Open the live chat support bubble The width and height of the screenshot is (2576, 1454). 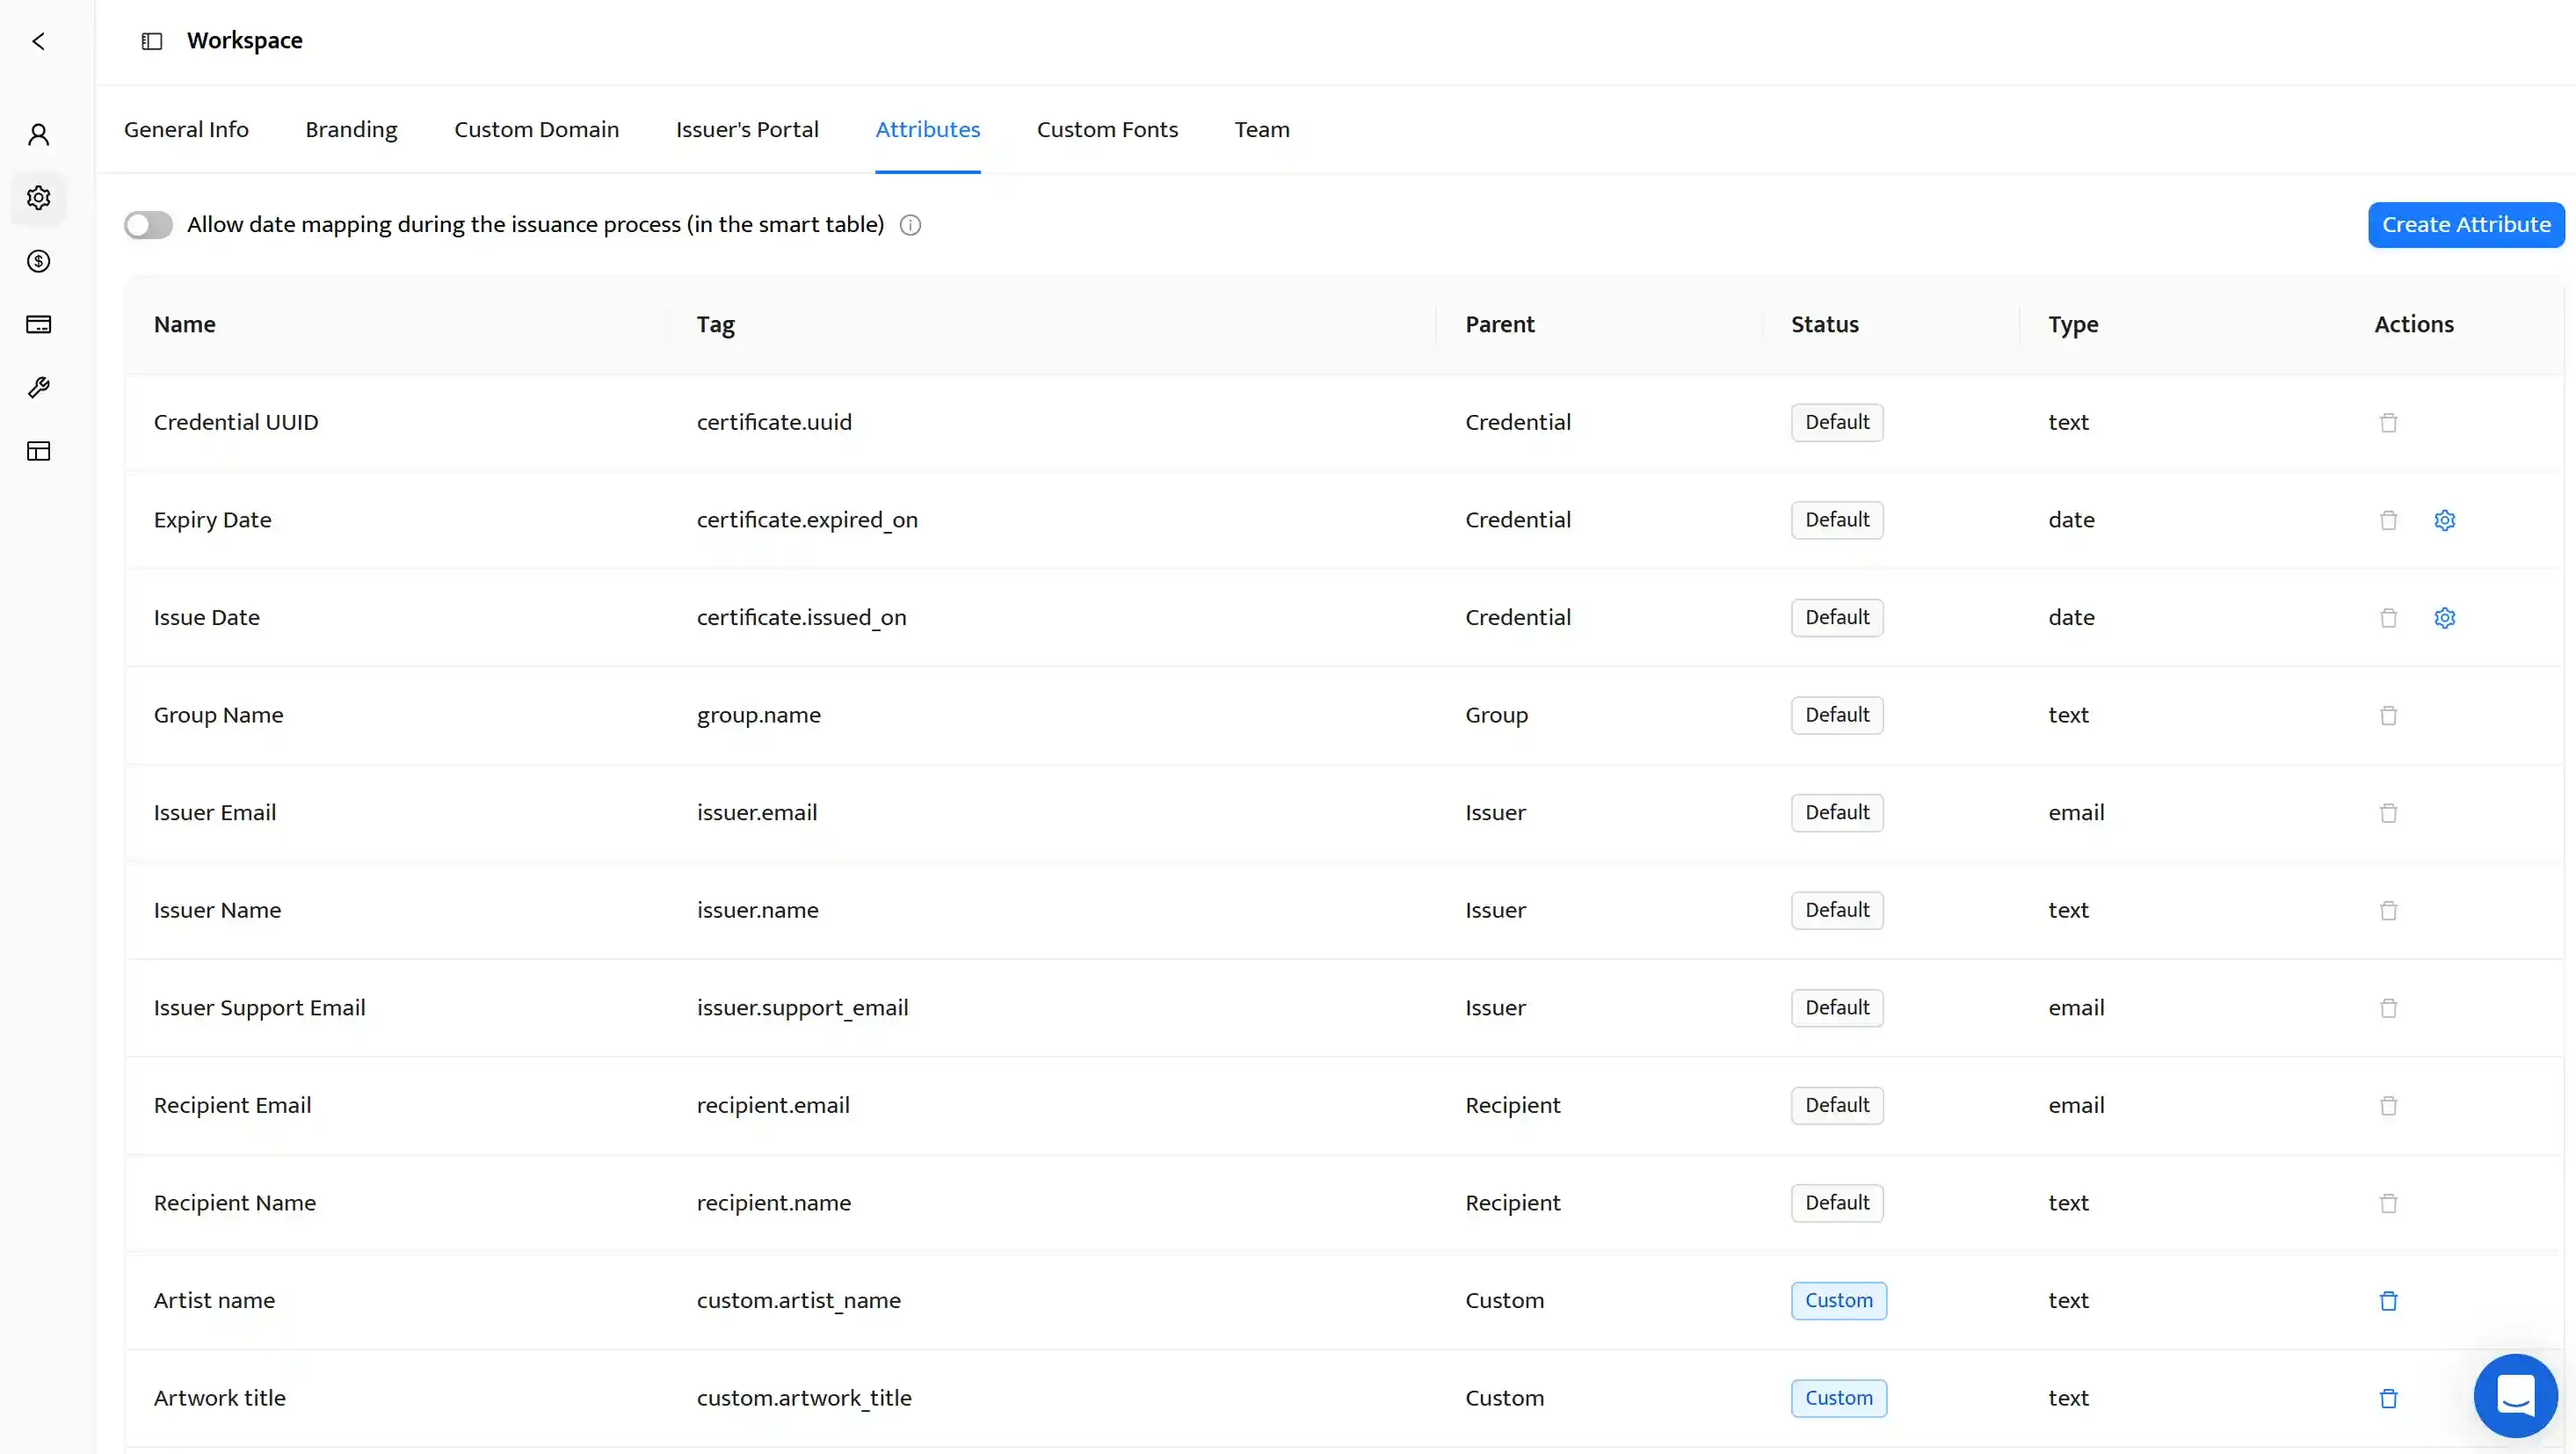click(x=2515, y=1395)
